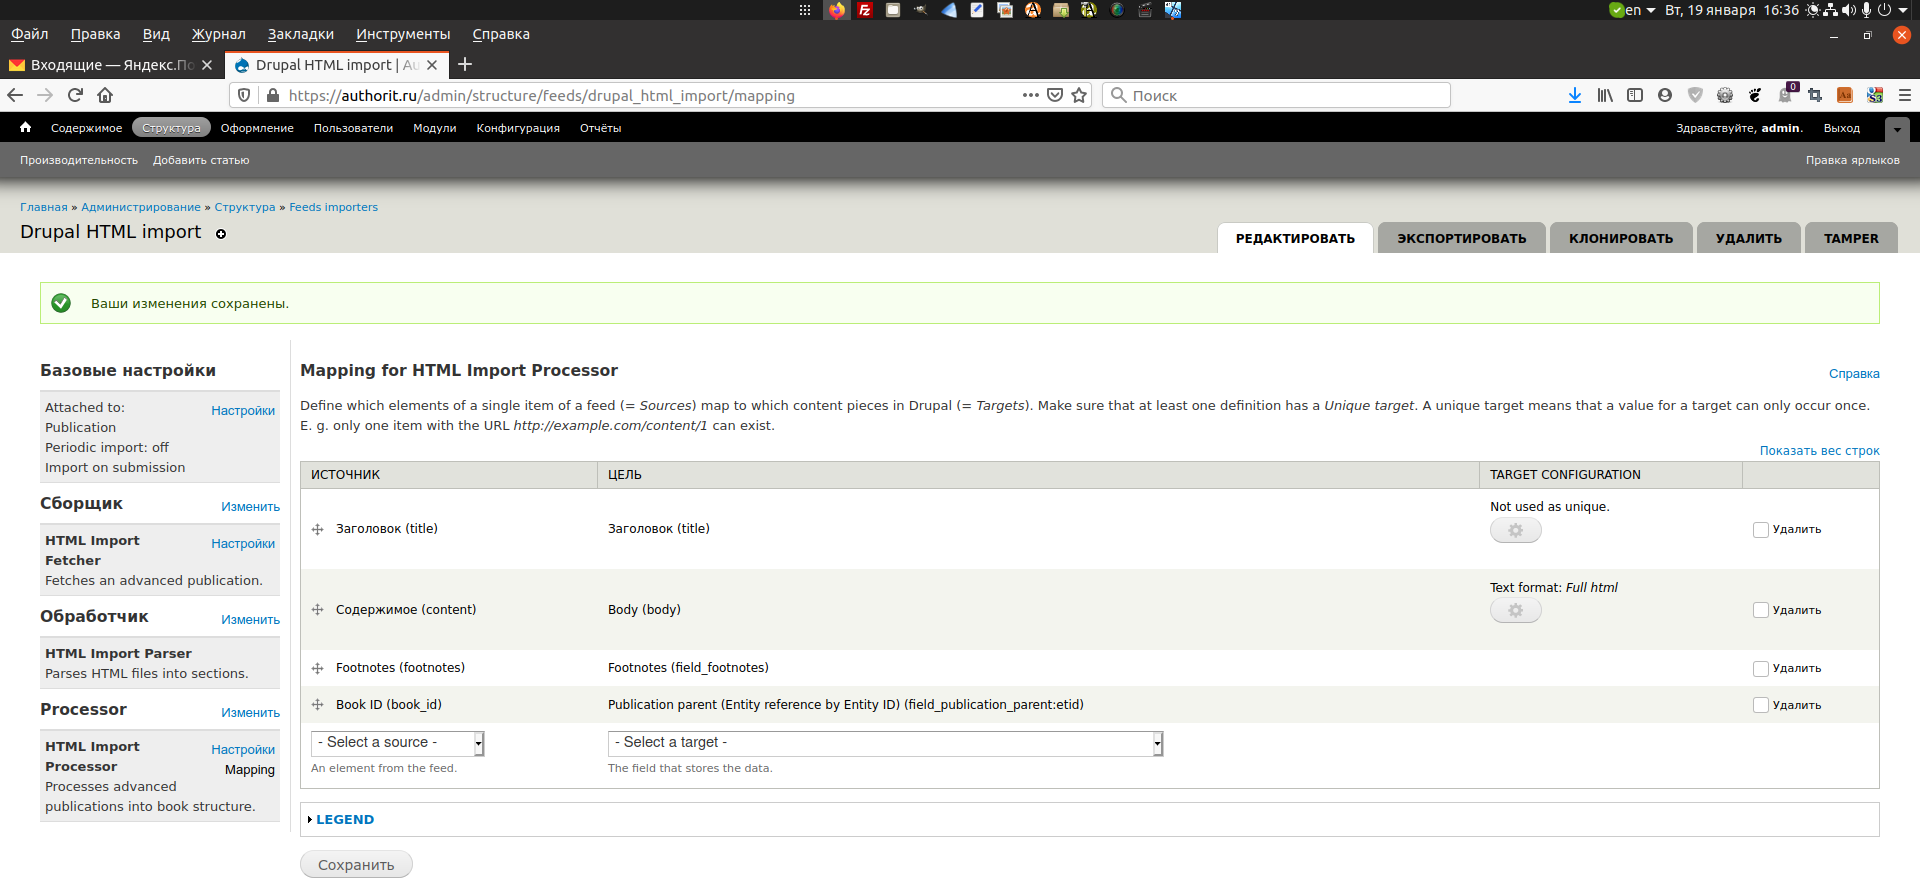Click Изменить next to Обработчик

point(250,620)
